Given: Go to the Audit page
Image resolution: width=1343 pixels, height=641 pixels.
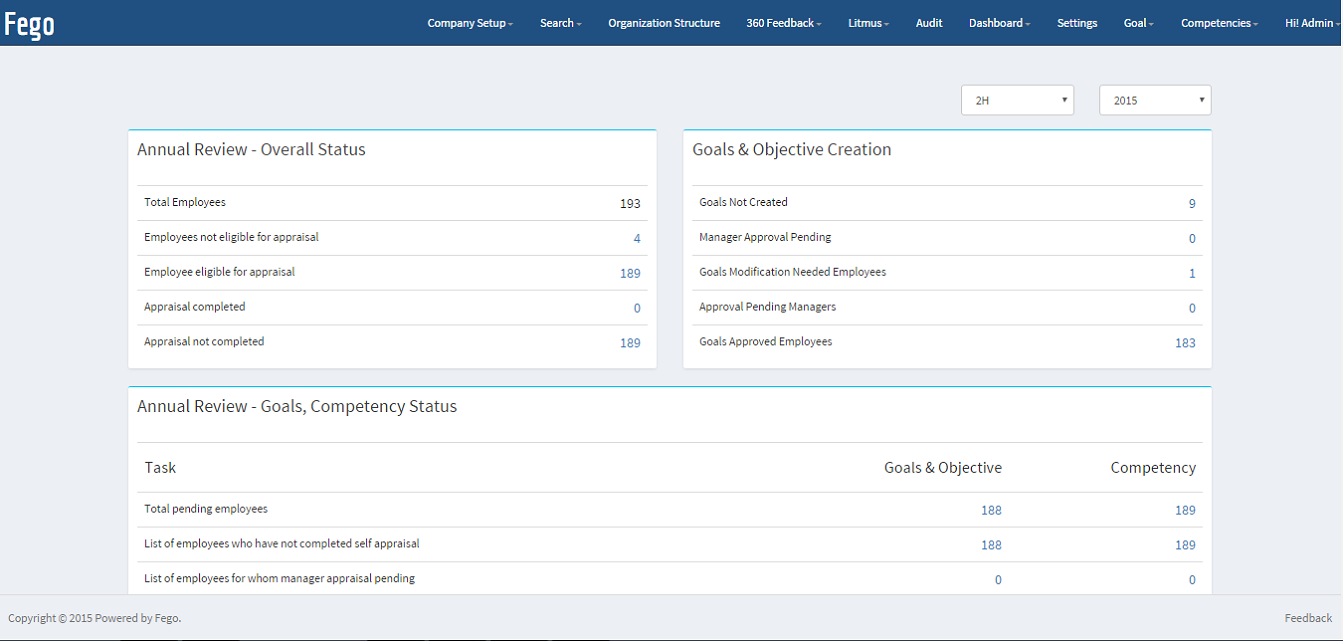Looking at the screenshot, I should click(929, 23).
